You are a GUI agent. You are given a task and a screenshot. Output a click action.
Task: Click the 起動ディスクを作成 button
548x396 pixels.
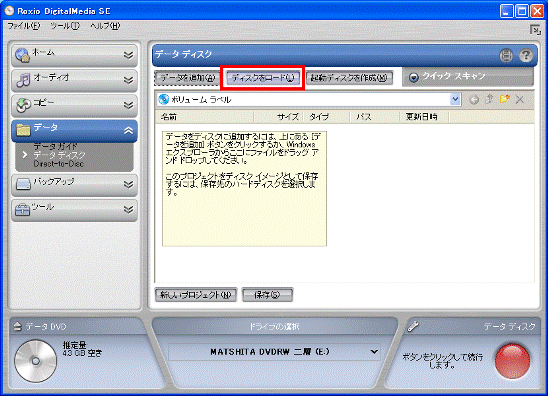pyautogui.click(x=349, y=78)
